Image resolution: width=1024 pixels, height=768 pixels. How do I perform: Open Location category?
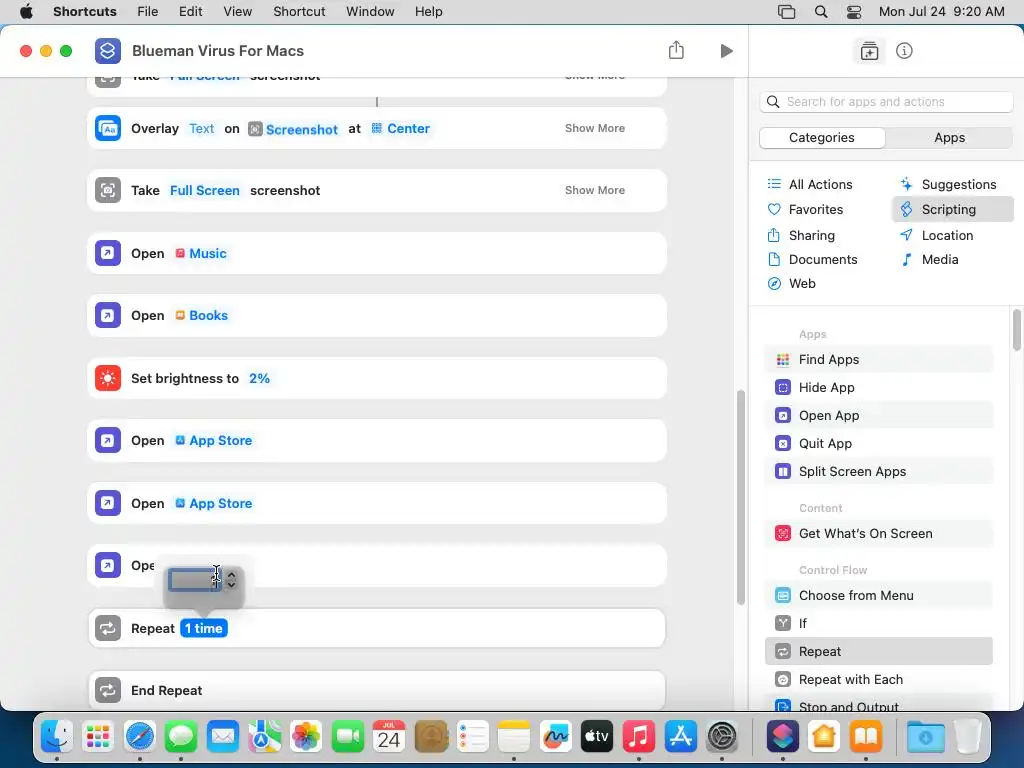(936, 235)
